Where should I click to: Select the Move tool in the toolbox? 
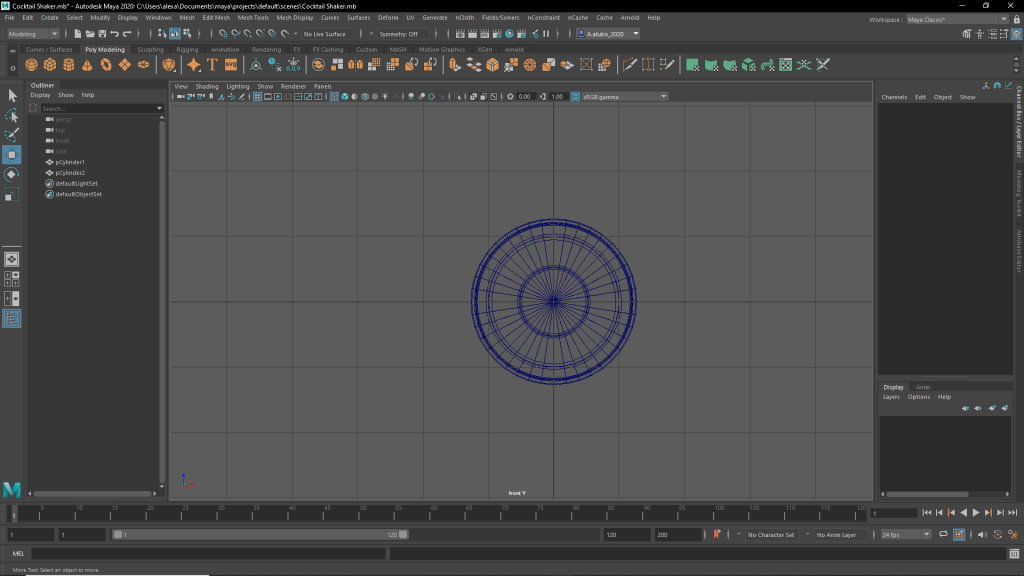12,154
